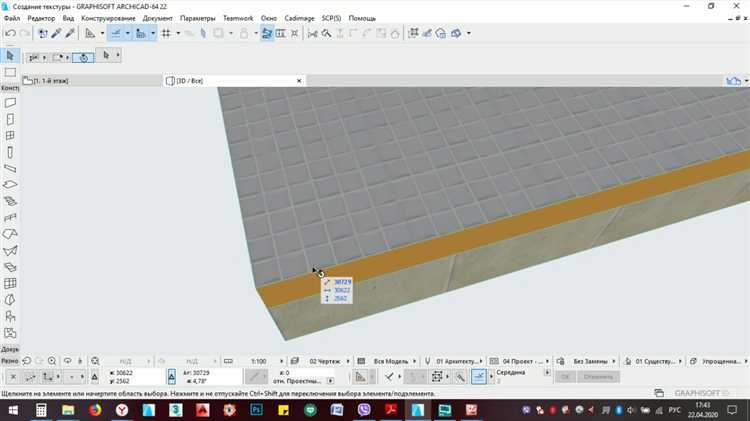Image resolution: width=750 pixels, height=421 pixels.
Task: Open Photoshop from the Windows taskbar
Action: tap(256, 410)
